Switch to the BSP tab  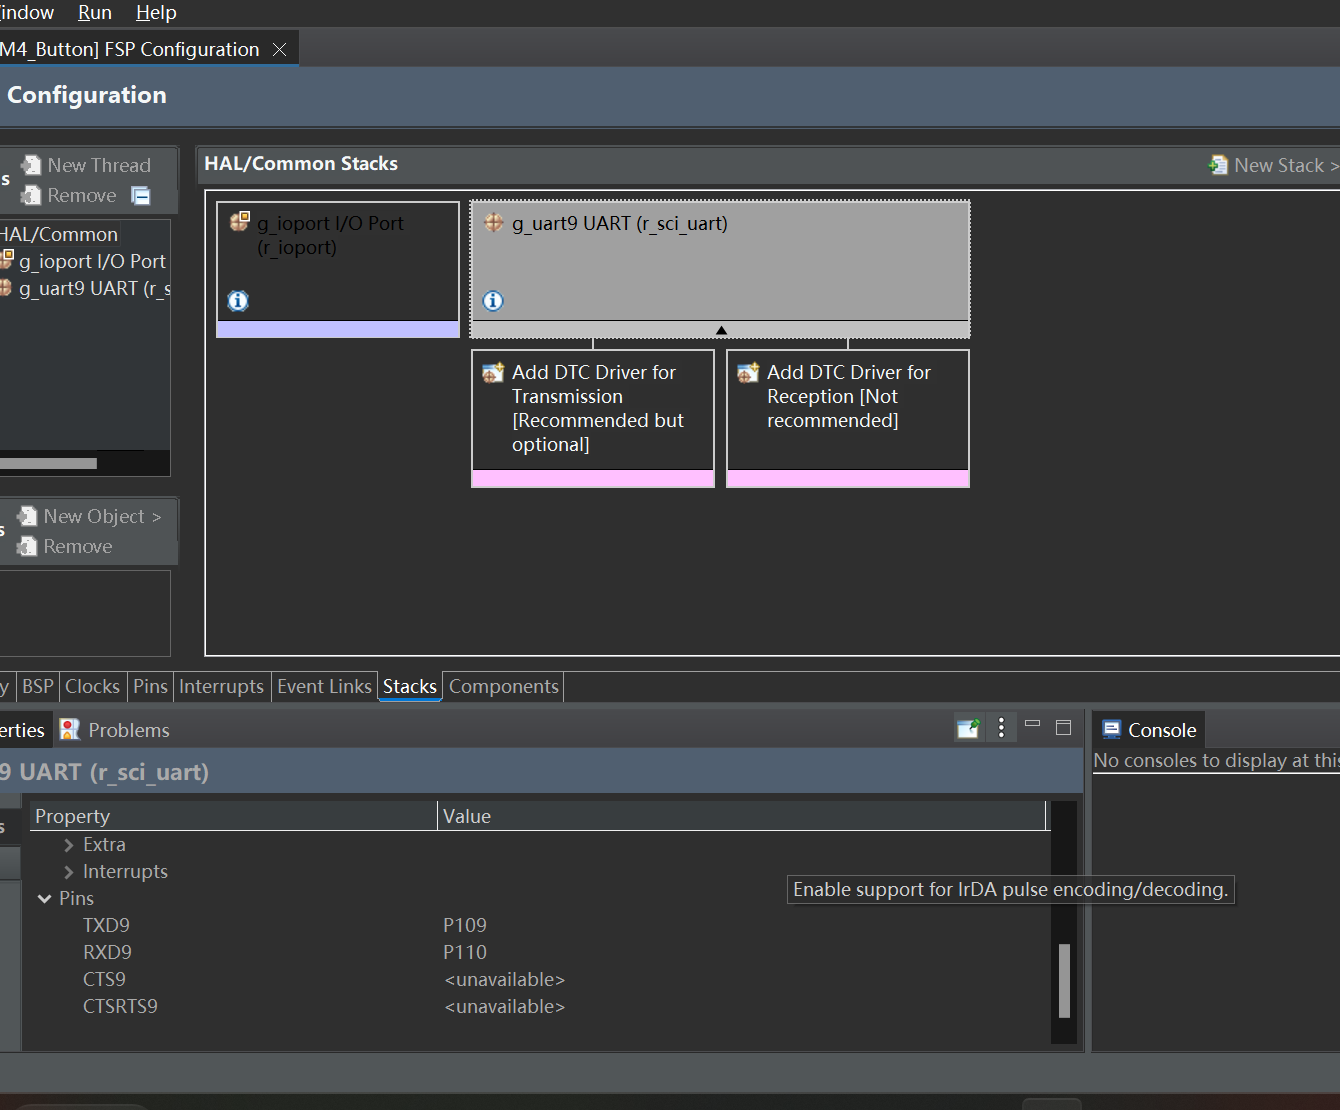click(38, 686)
